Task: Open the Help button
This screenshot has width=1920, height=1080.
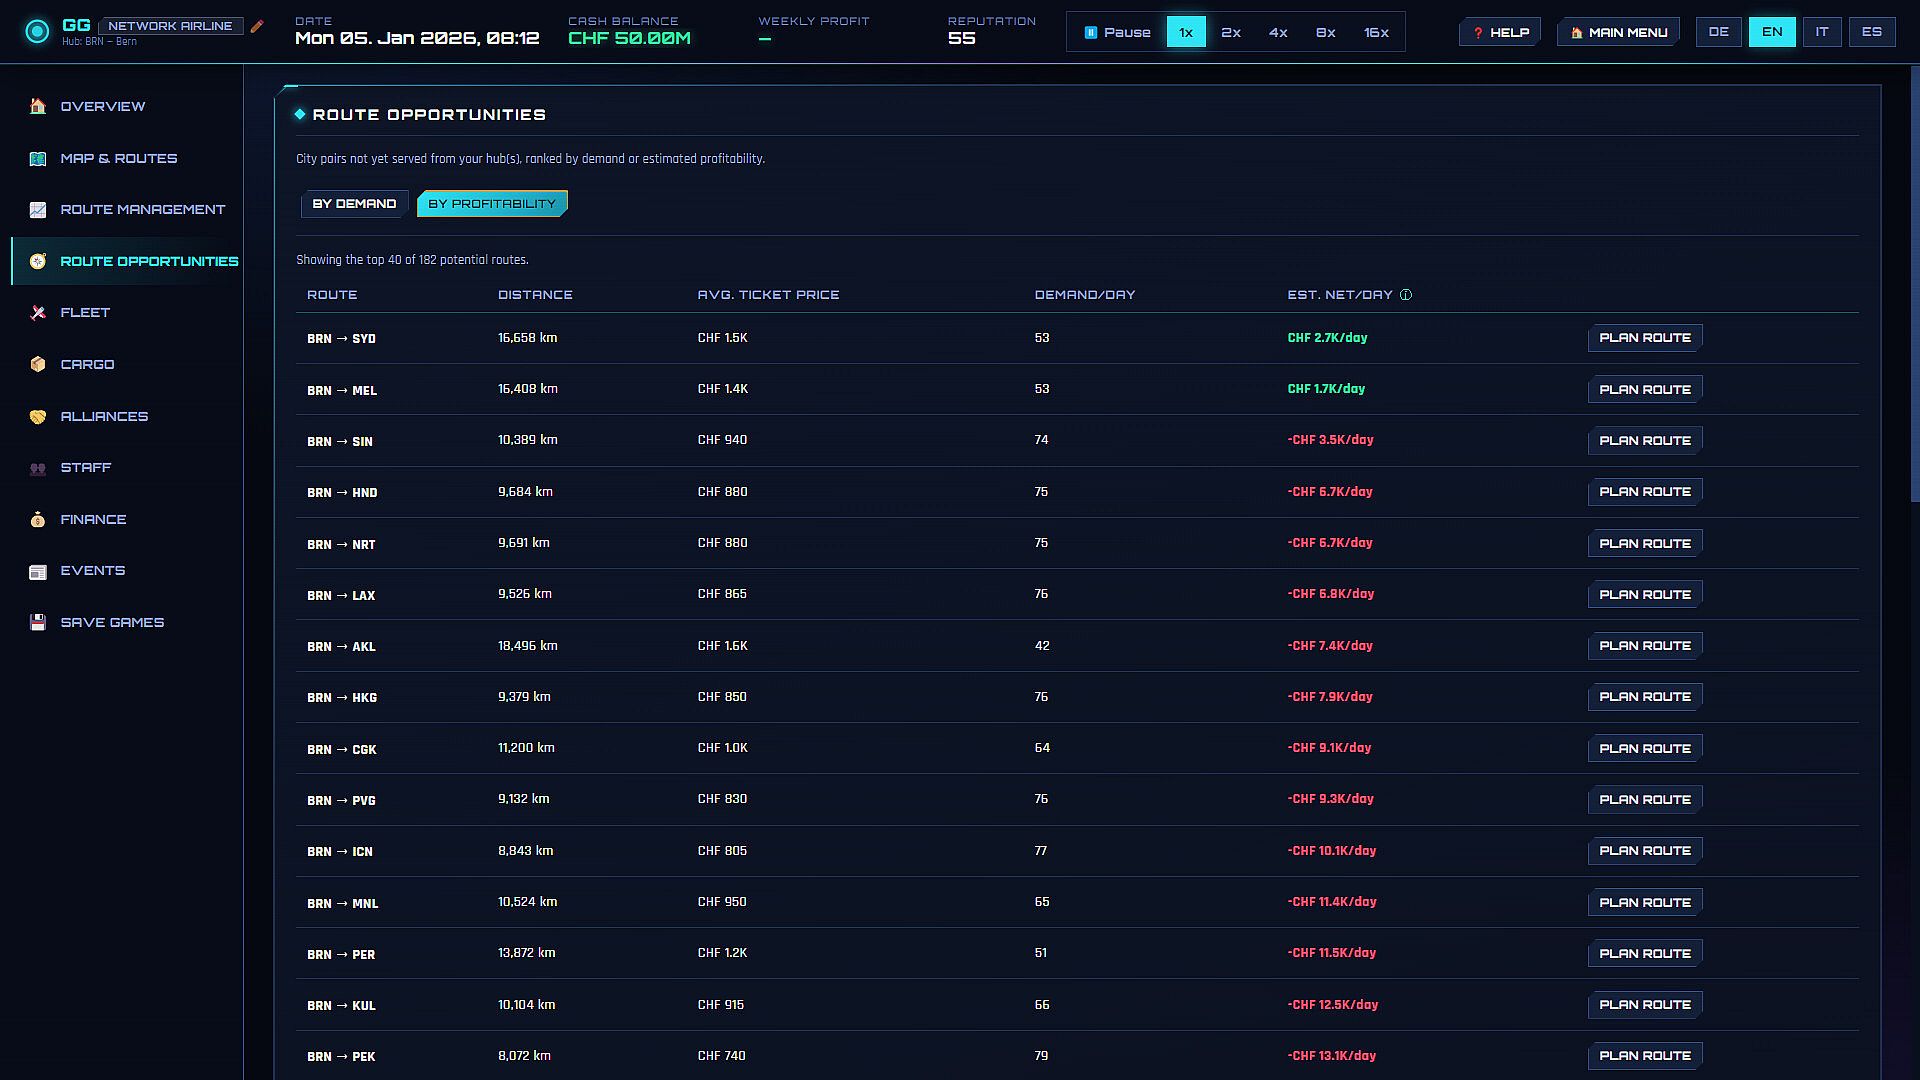Action: tap(1500, 32)
